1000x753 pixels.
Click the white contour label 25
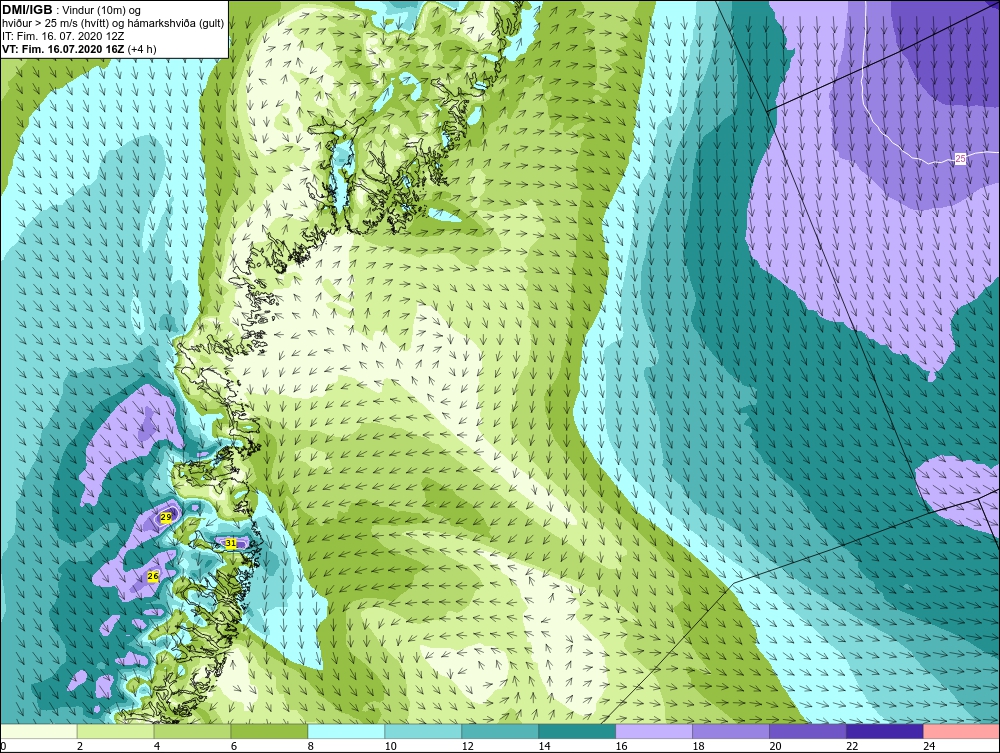(960, 159)
